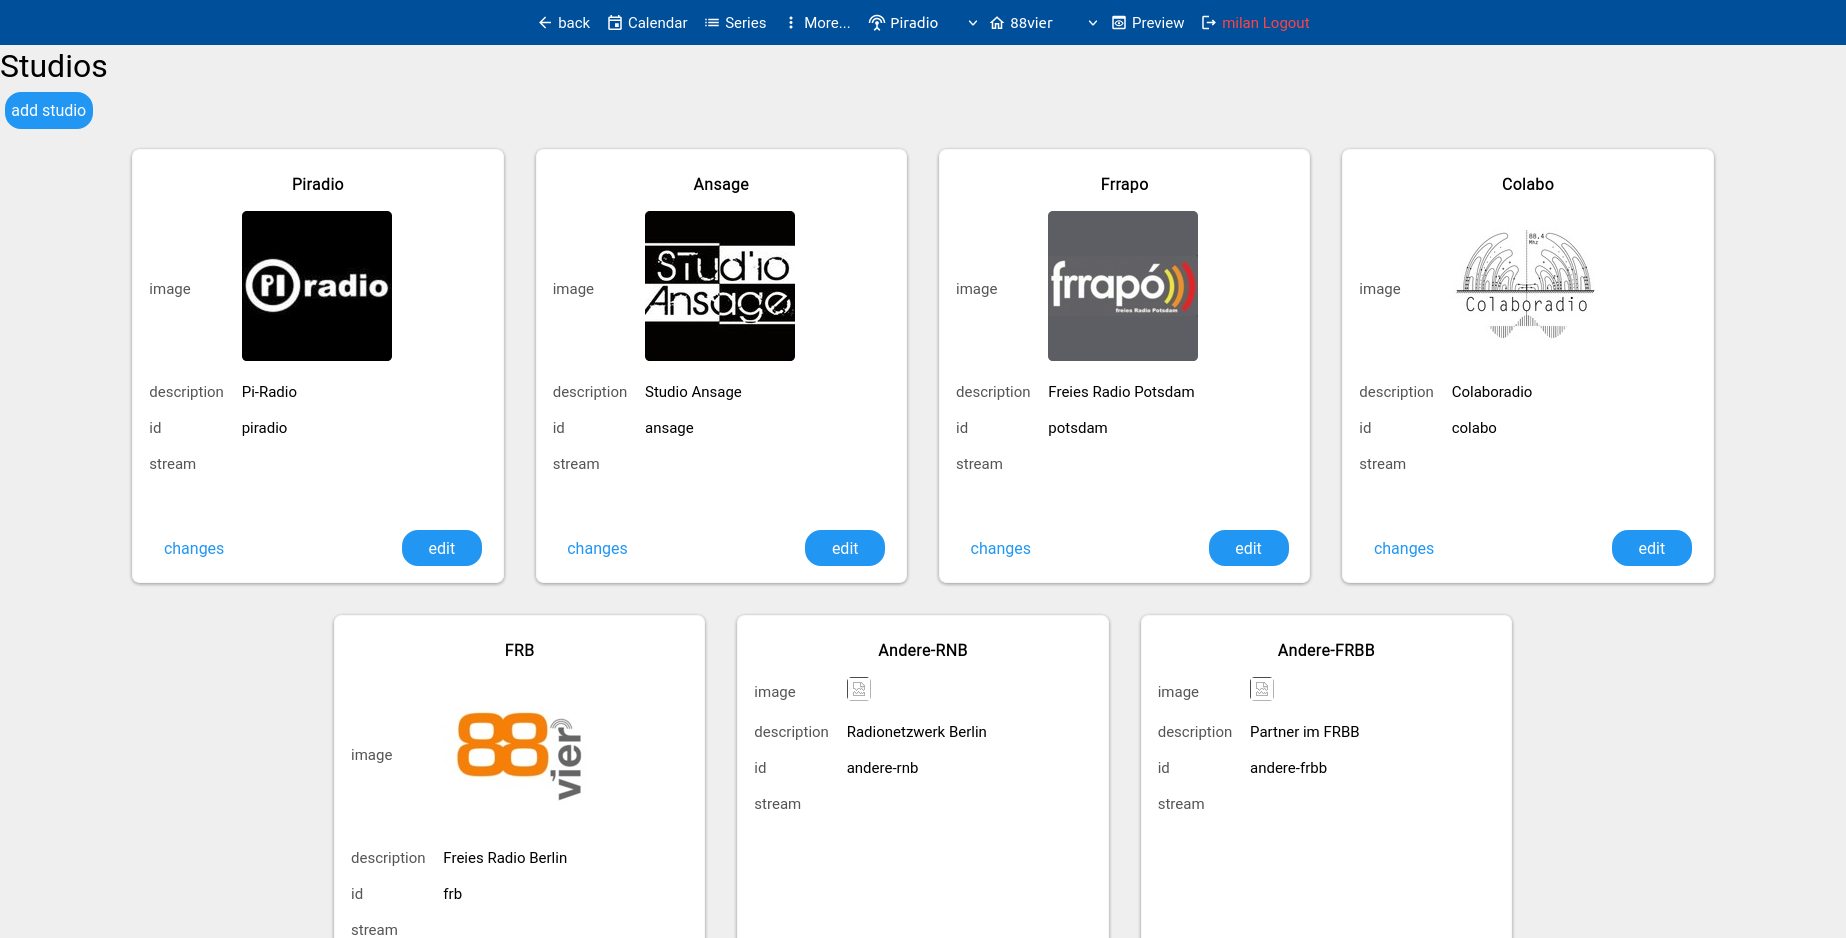Open the More... three-dot menu

tap(791, 23)
